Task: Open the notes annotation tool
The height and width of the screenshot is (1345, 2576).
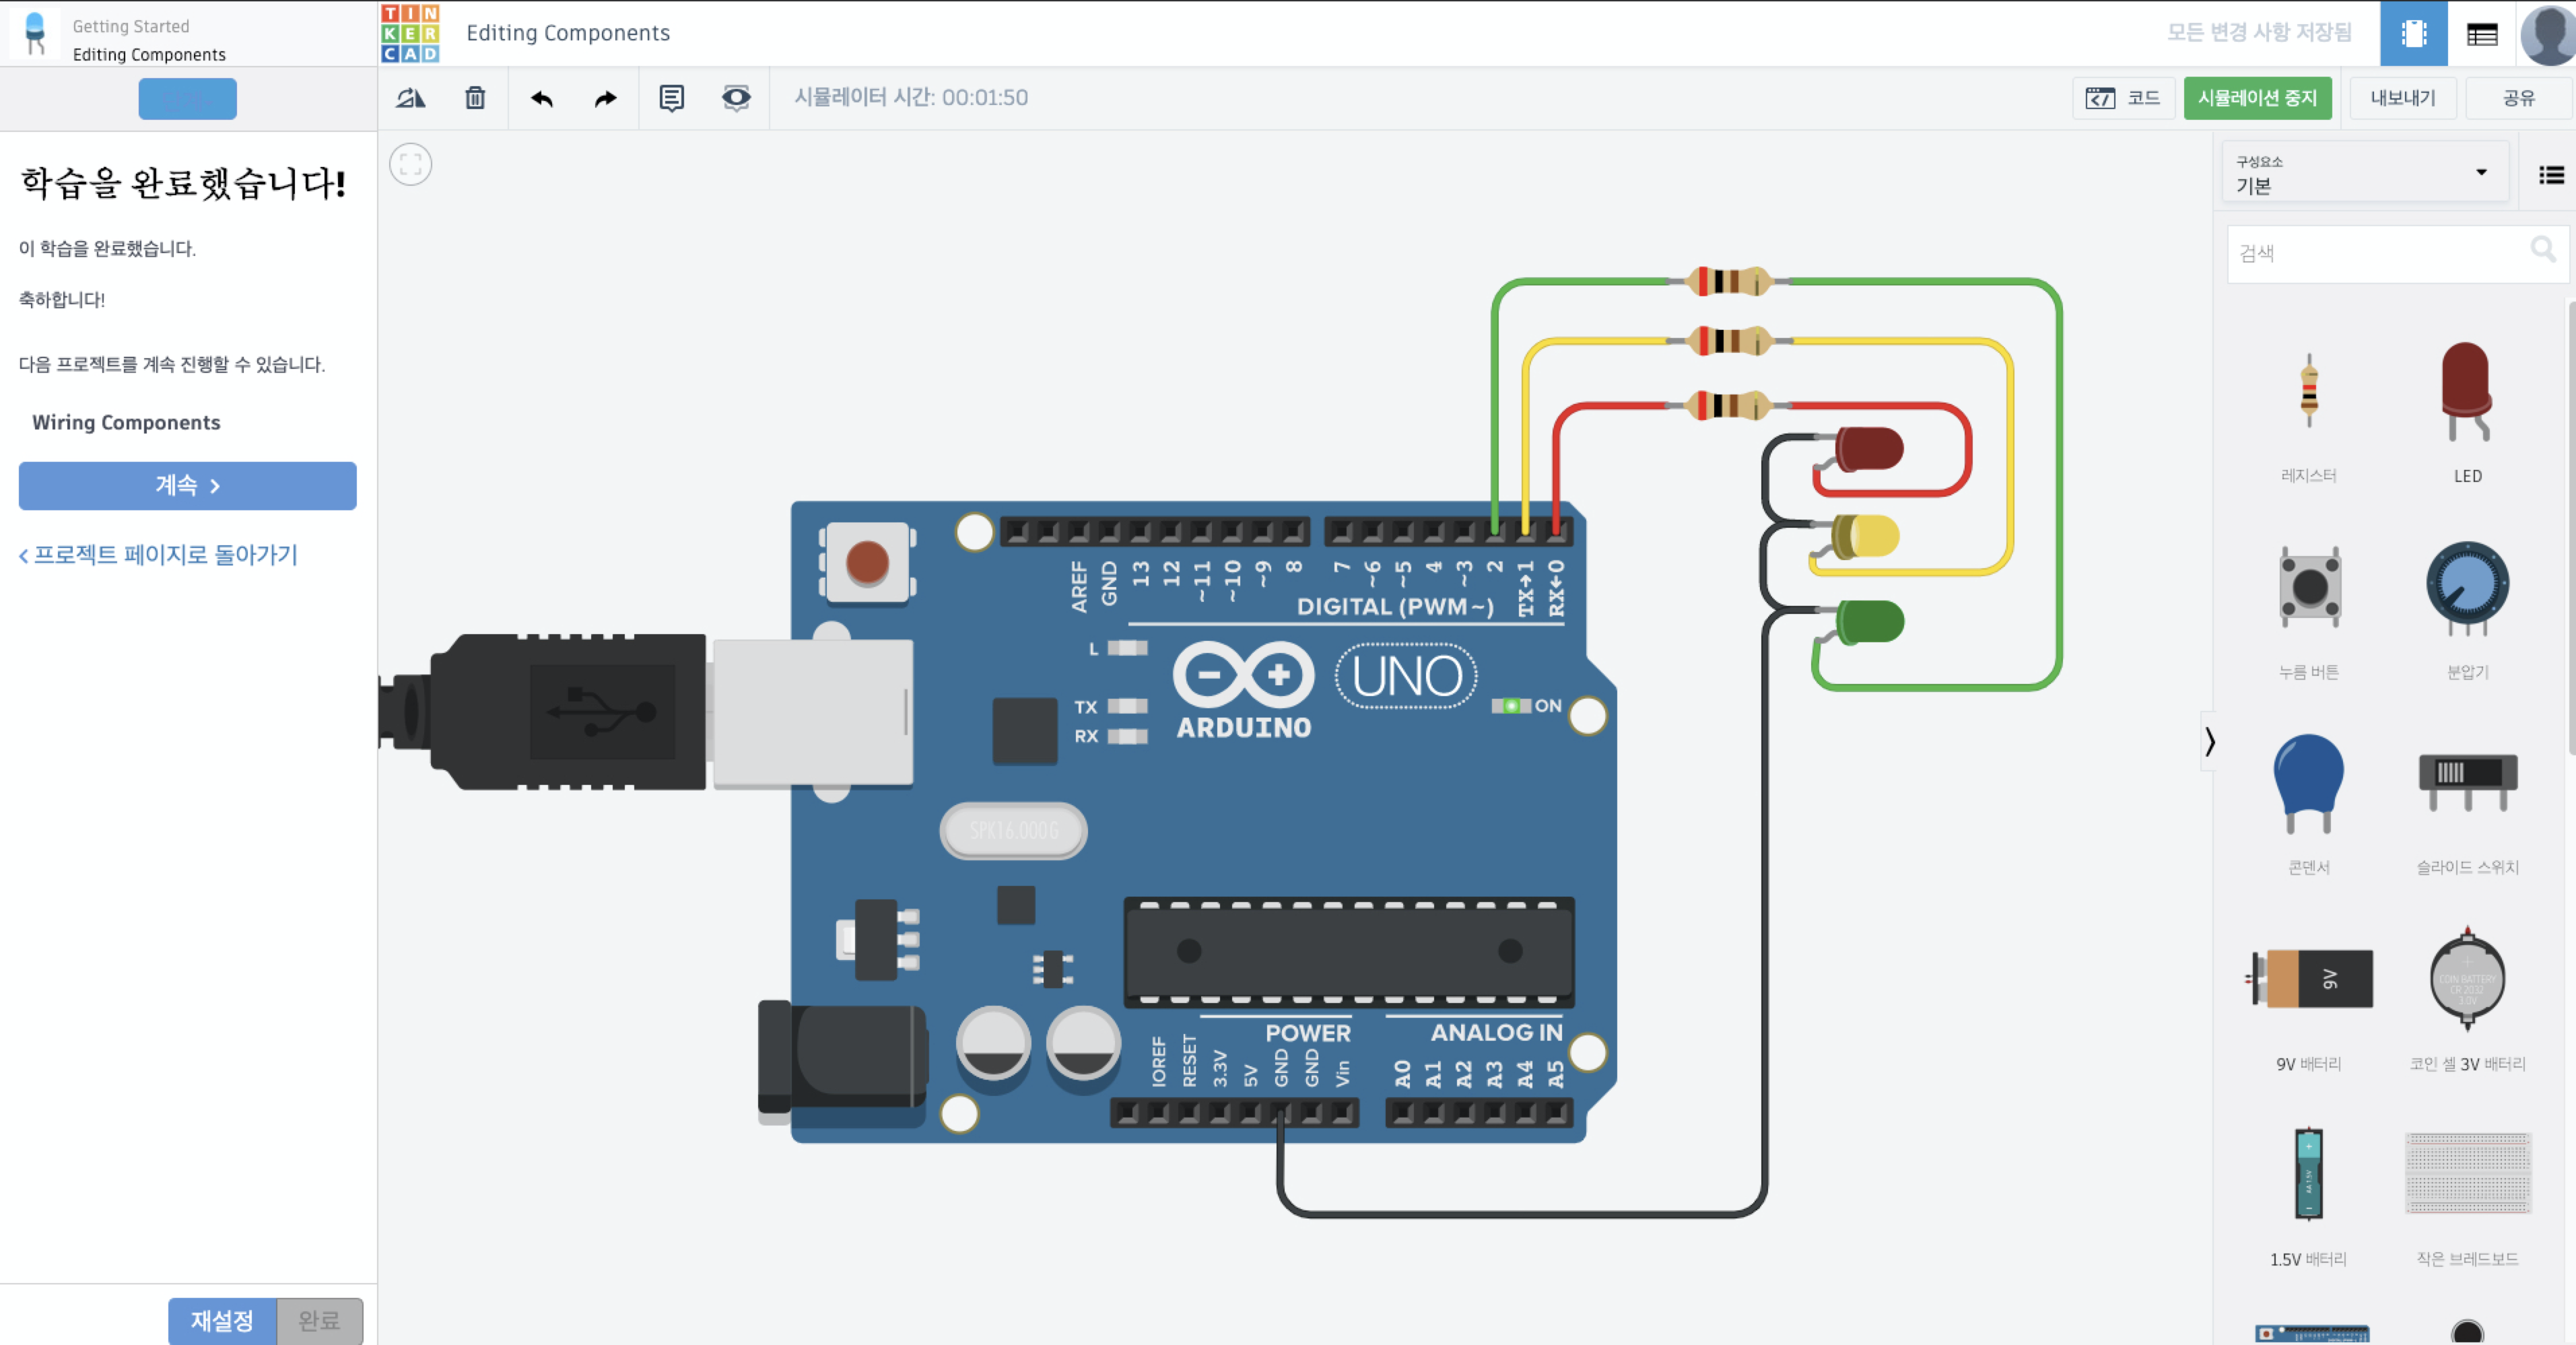Action: click(672, 98)
